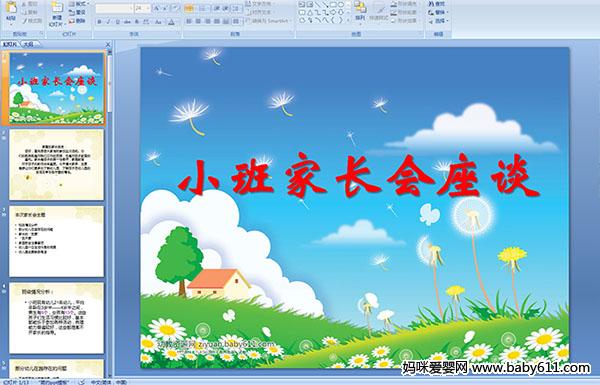Select the oval shape in gallery
The height and width of the screenshot is (385, 600).
pyautogui.click(x=341, y=4)
